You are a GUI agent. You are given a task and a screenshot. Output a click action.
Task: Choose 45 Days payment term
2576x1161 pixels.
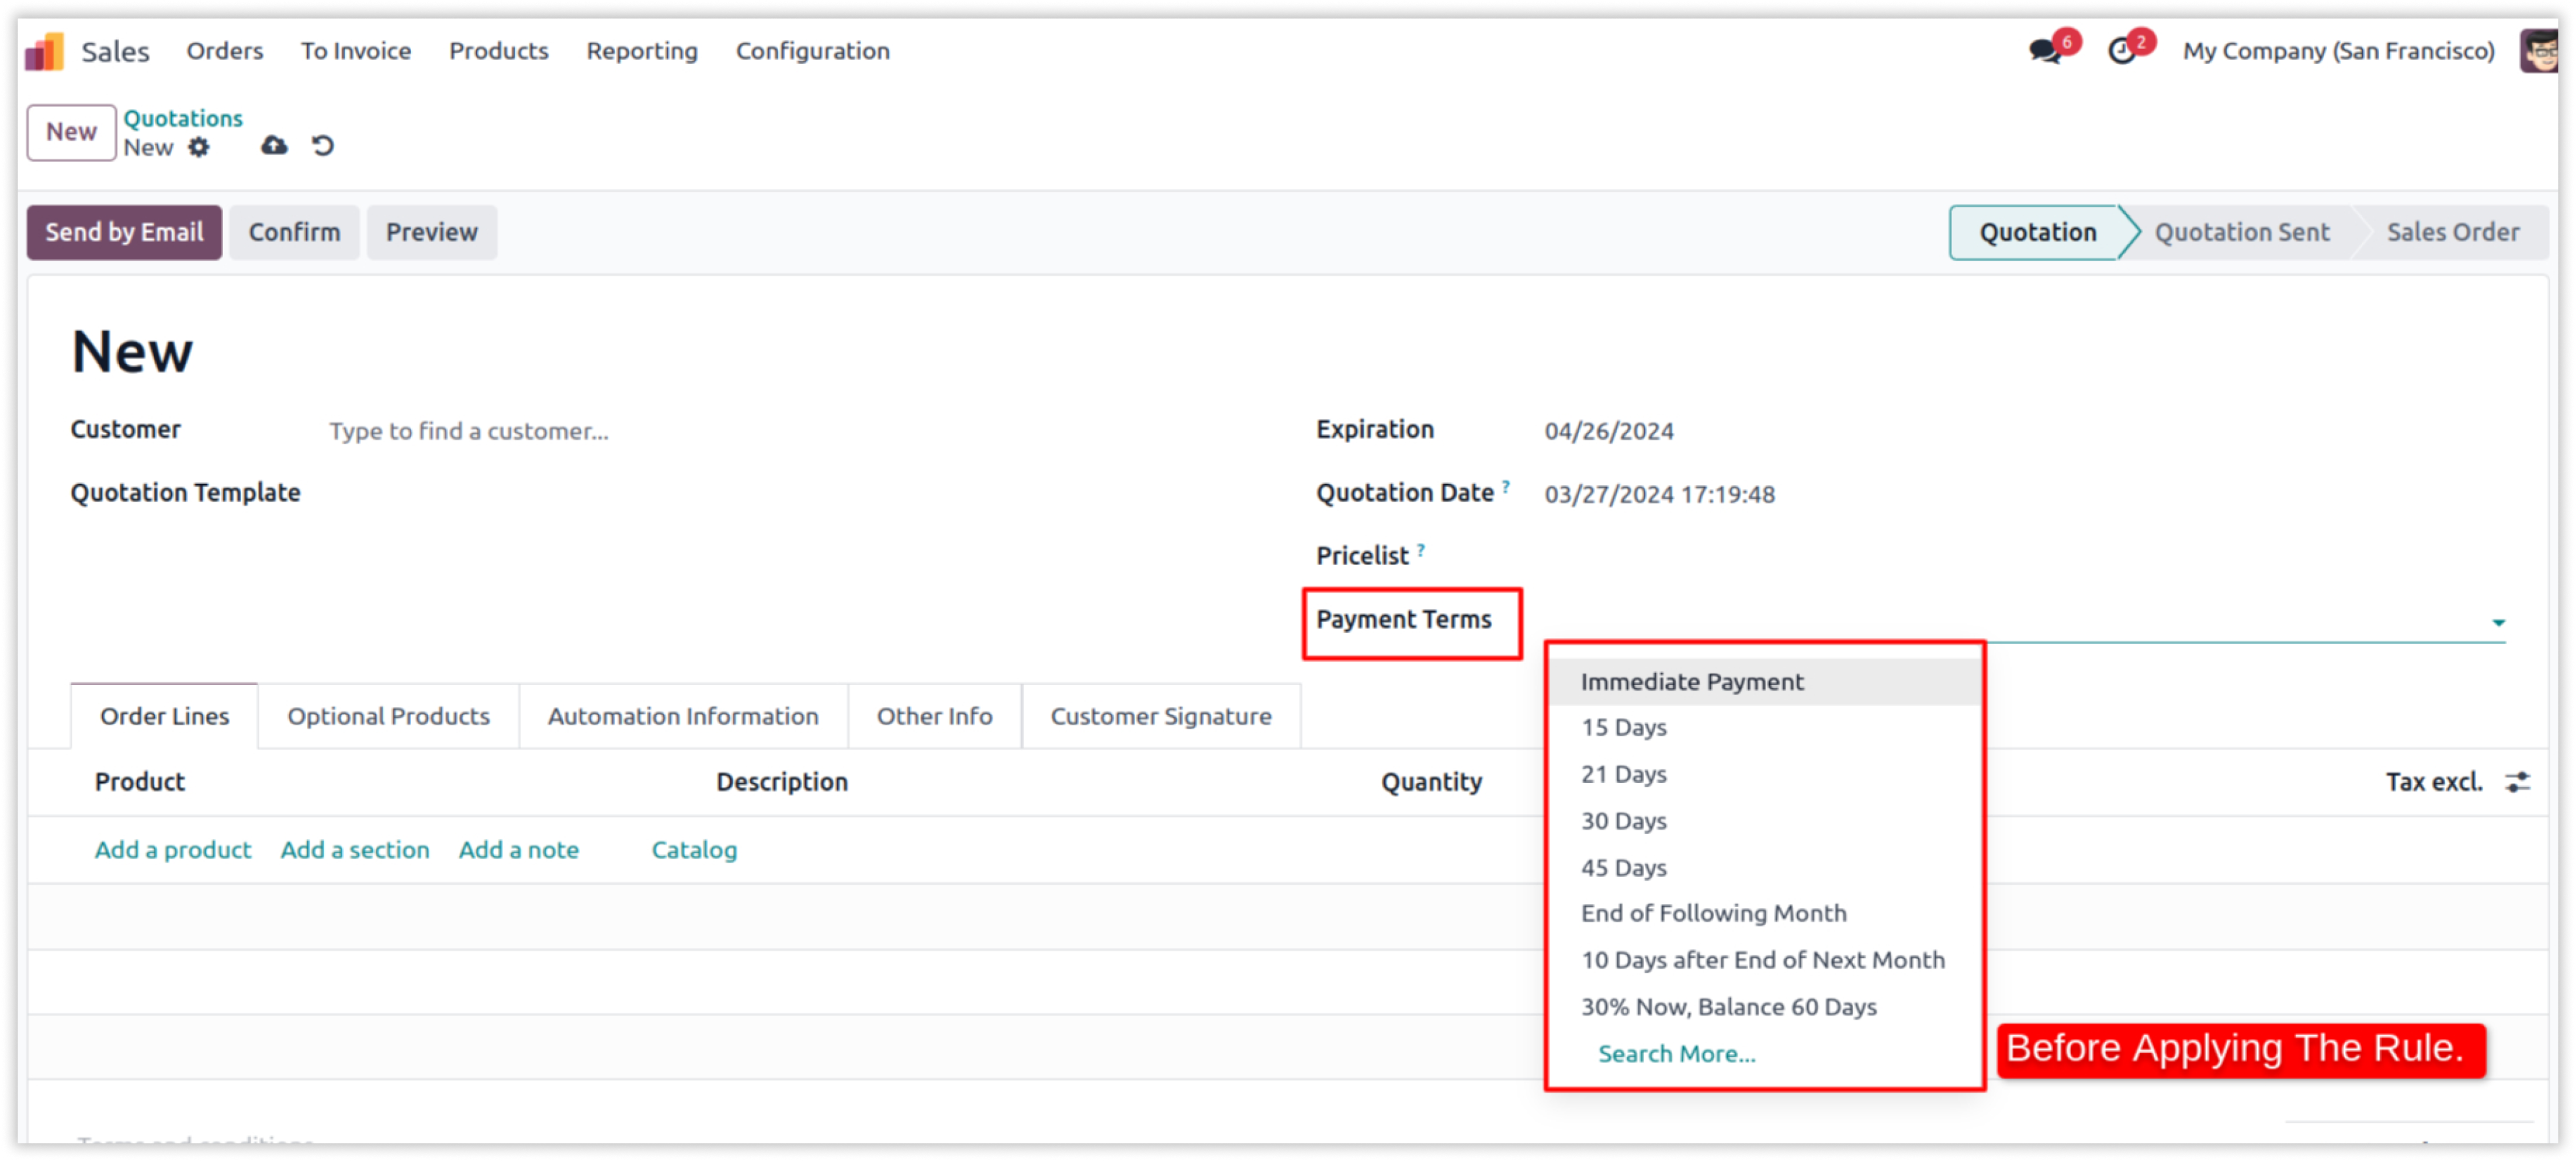tap(1764, 868)
